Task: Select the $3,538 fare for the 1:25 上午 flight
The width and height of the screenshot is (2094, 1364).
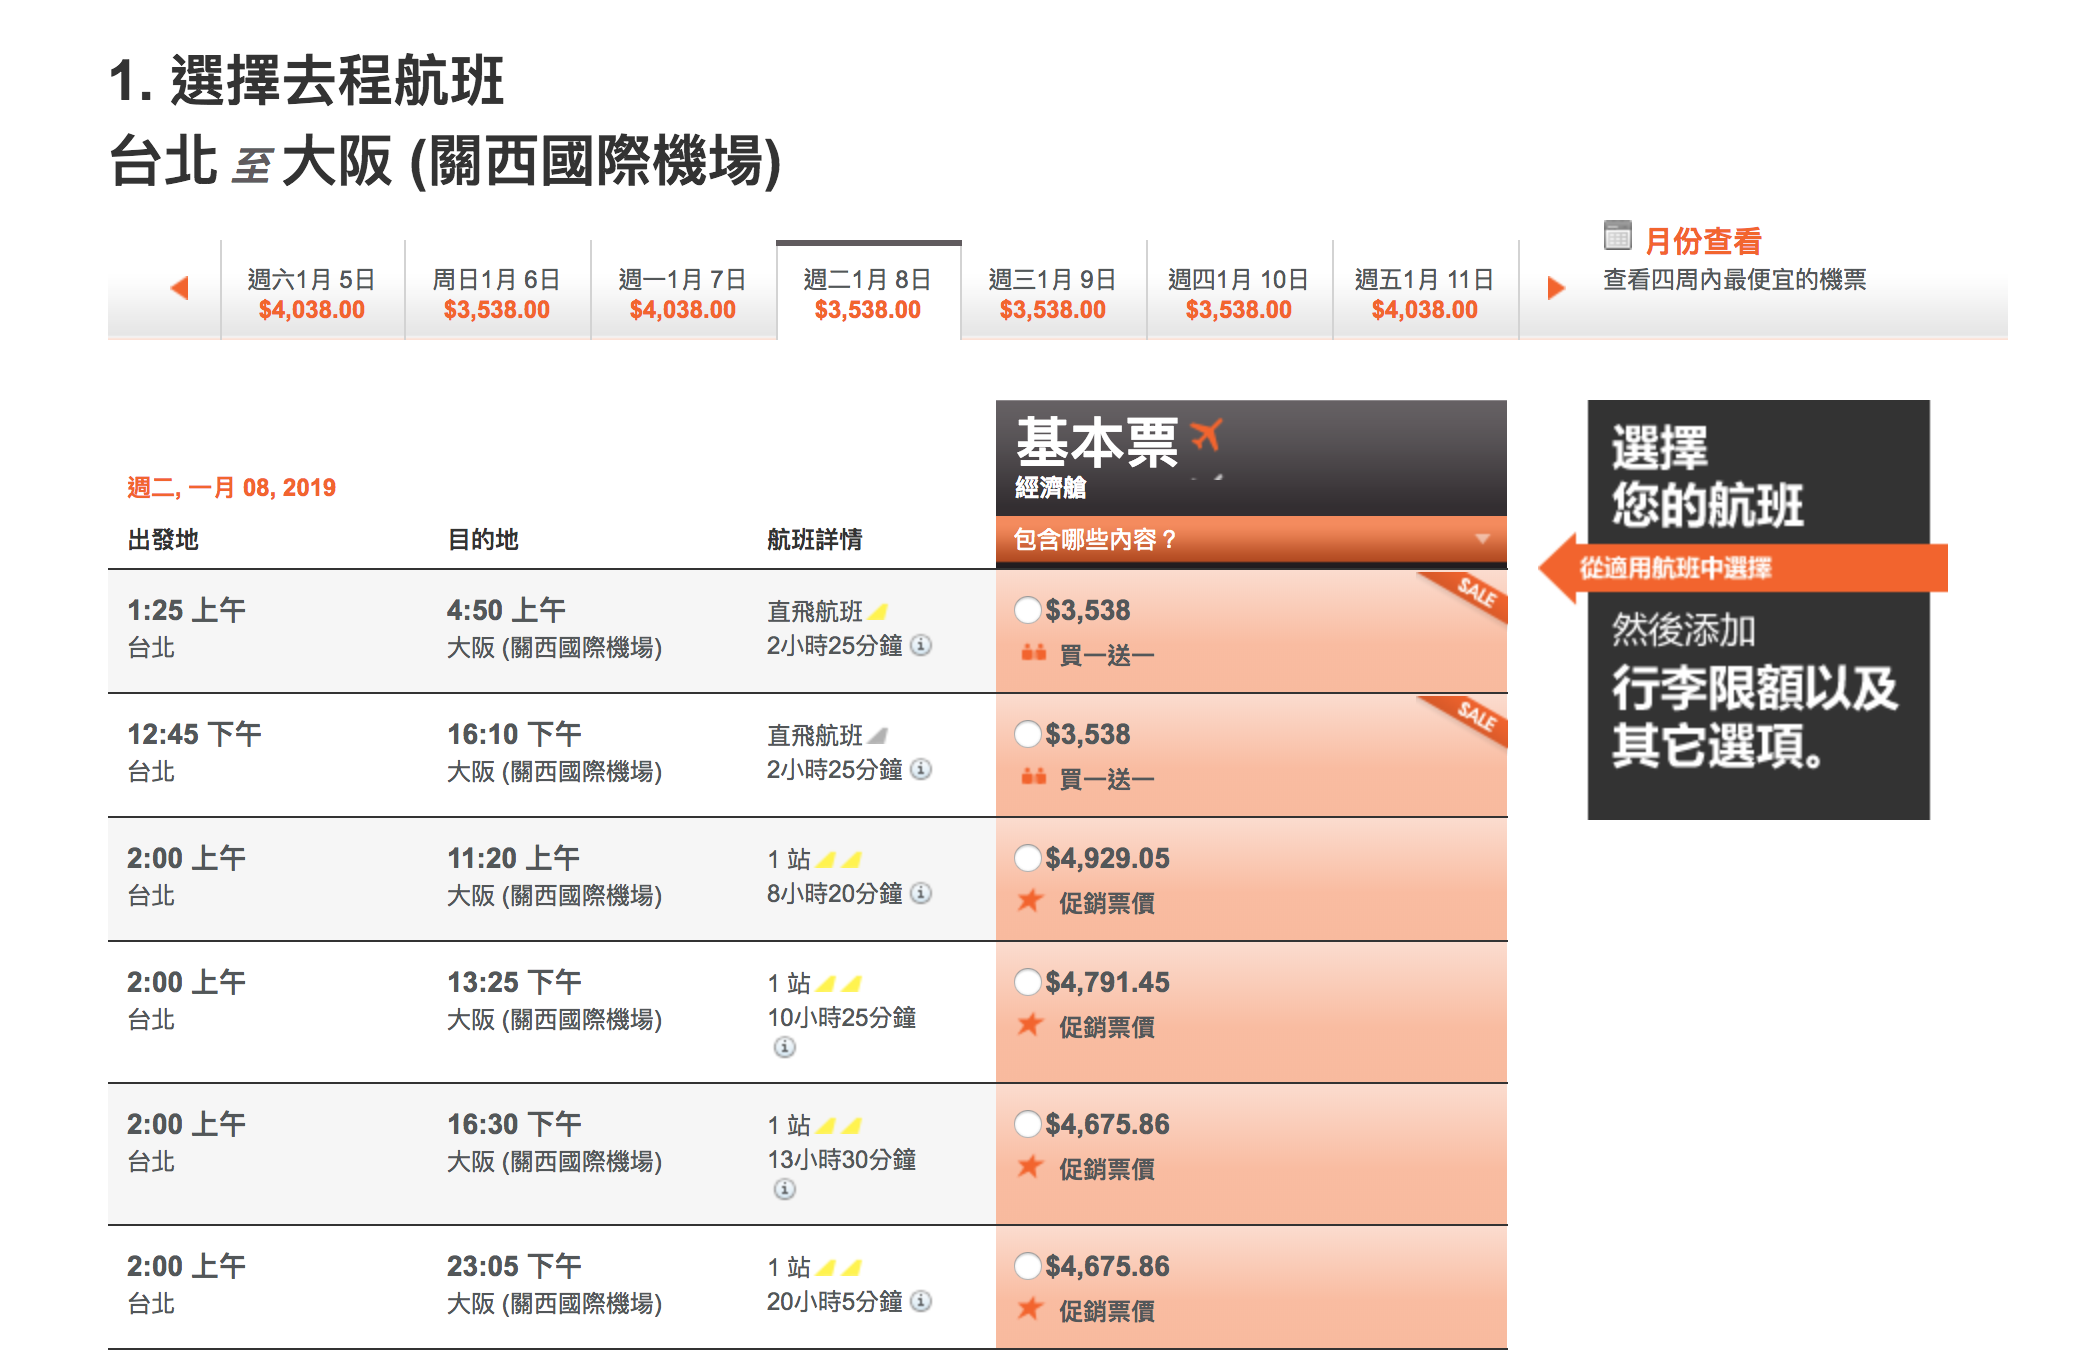Action: pos(1027,610)
